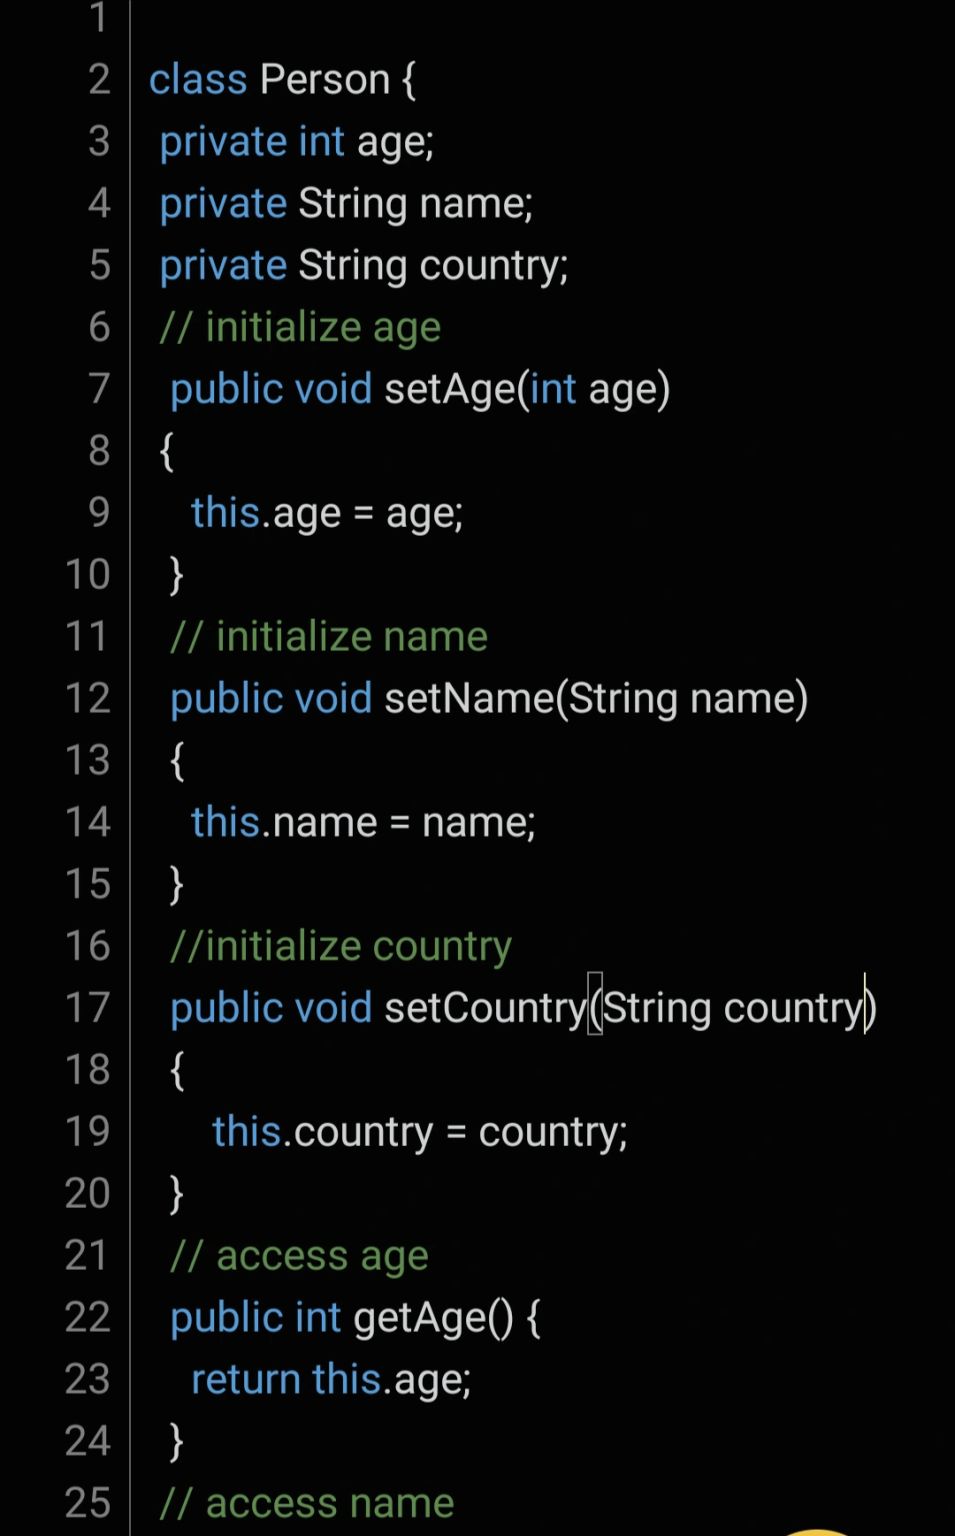Image resolution: width=955 pixels, height=1536 pixels.
Task: Click line number 12 in the gutter
Action: [x=87, y=698]
